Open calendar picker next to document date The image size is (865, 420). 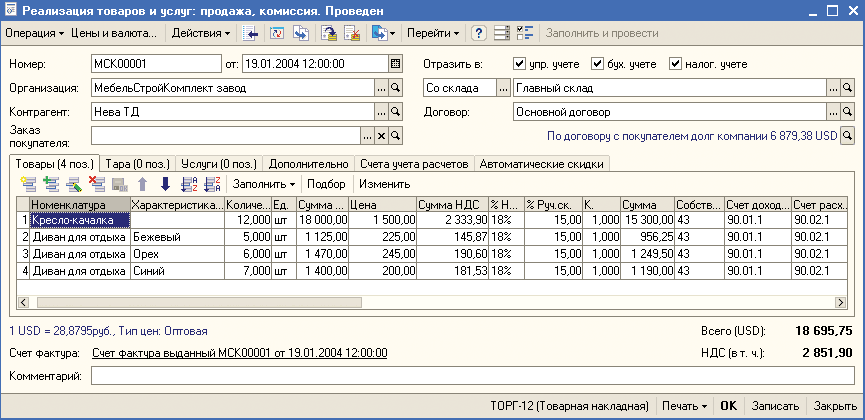coord(395,63)
